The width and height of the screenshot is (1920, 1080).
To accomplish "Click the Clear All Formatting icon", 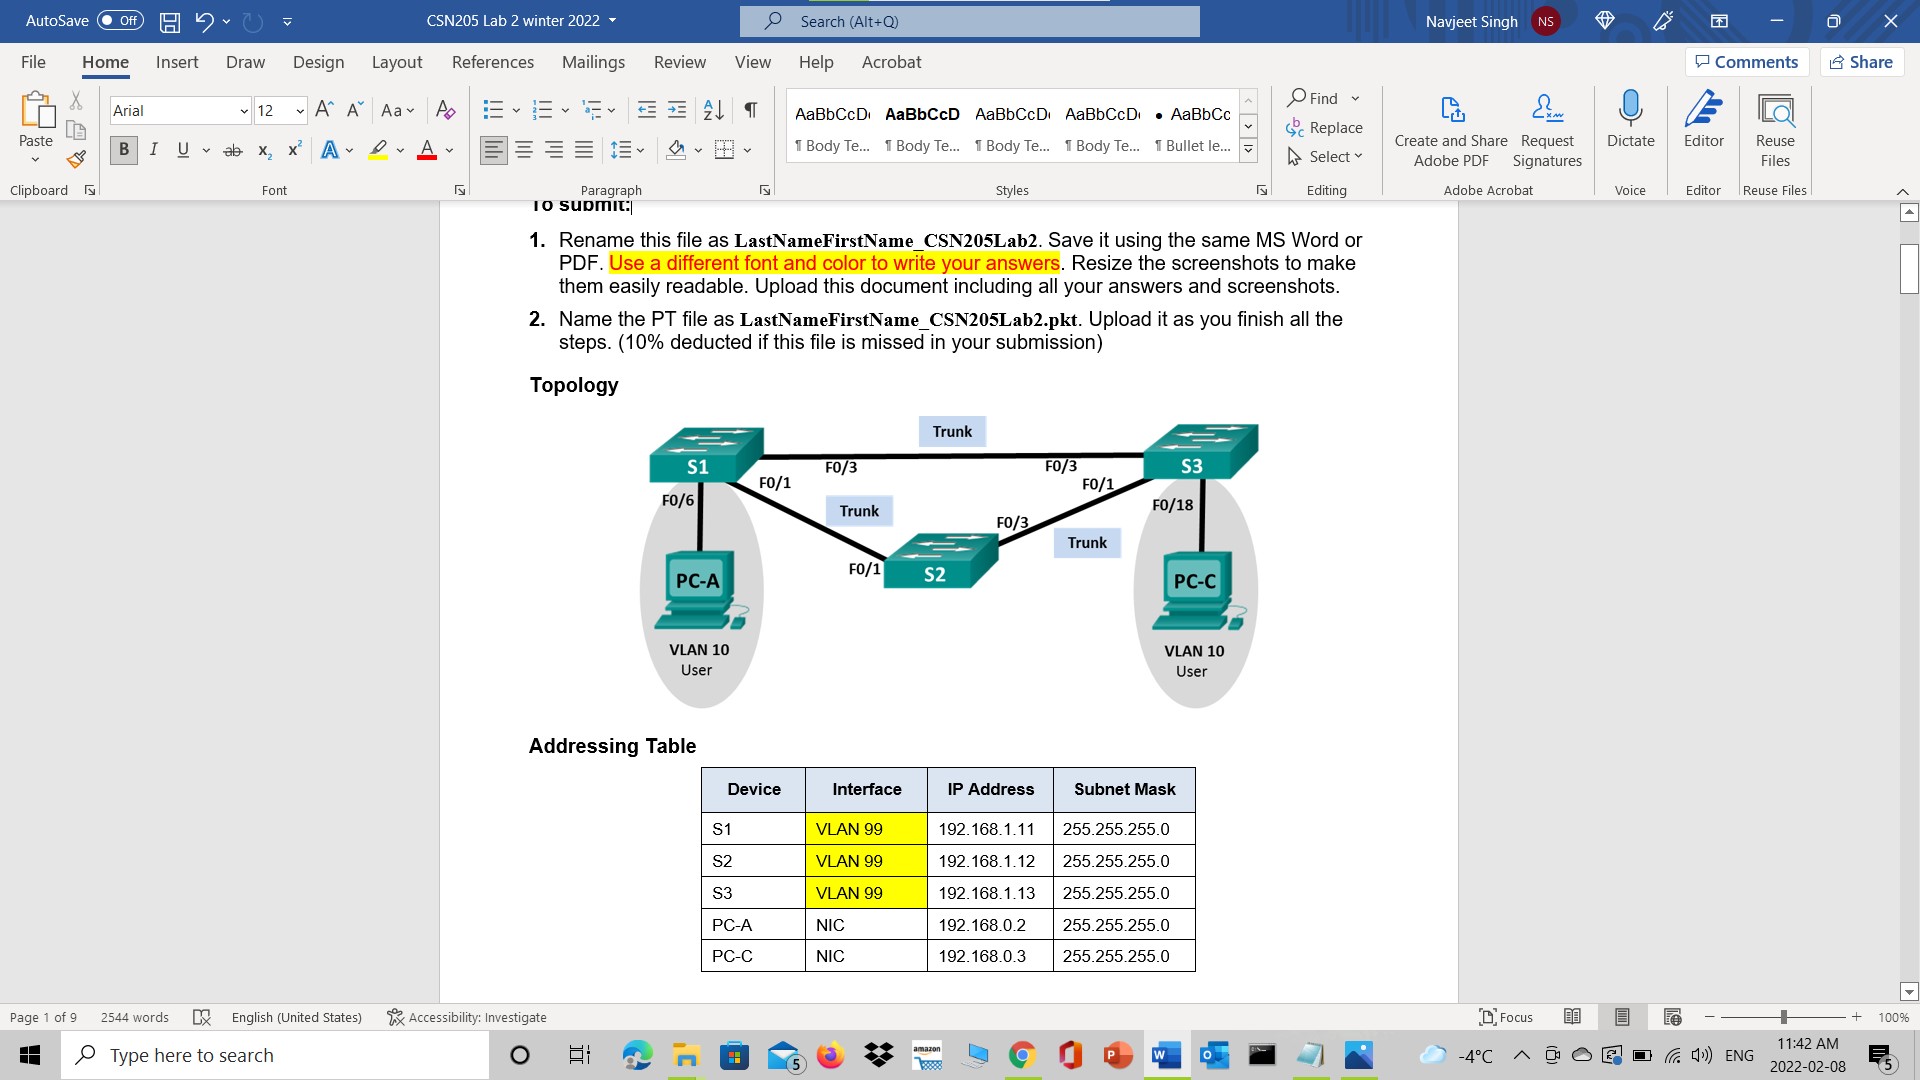I will point(445,110).
